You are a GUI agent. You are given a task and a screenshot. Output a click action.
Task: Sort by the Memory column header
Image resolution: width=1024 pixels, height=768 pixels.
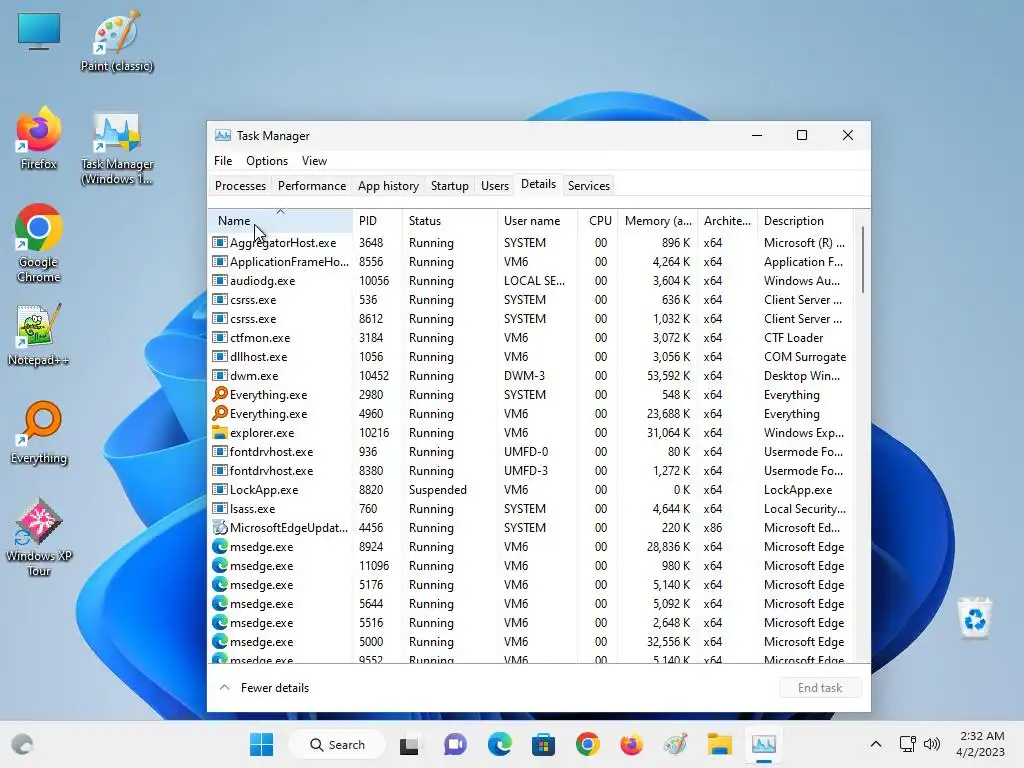(x=658, y=221)
